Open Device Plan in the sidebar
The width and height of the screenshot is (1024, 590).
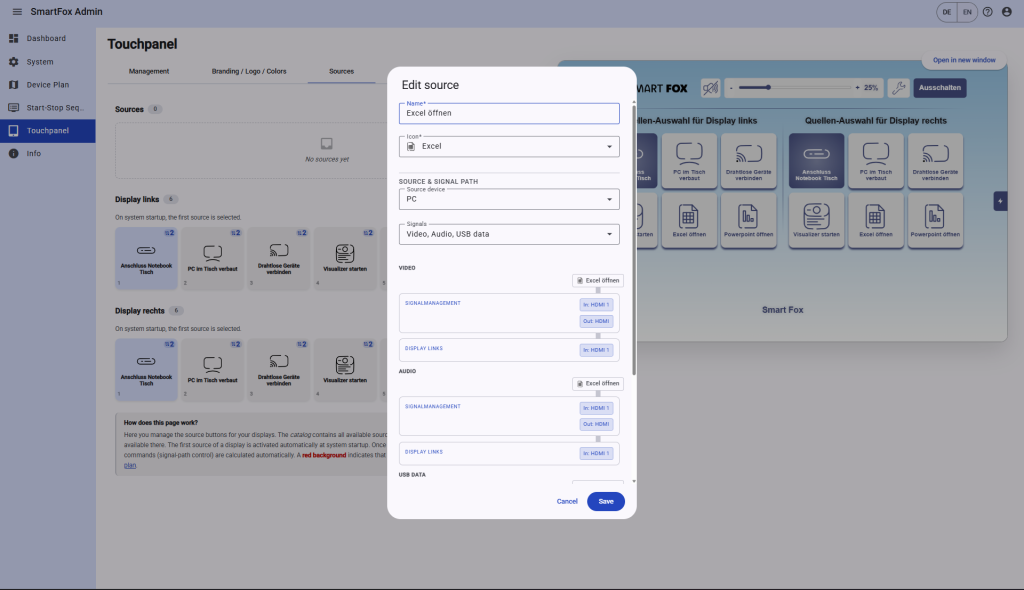48,84
